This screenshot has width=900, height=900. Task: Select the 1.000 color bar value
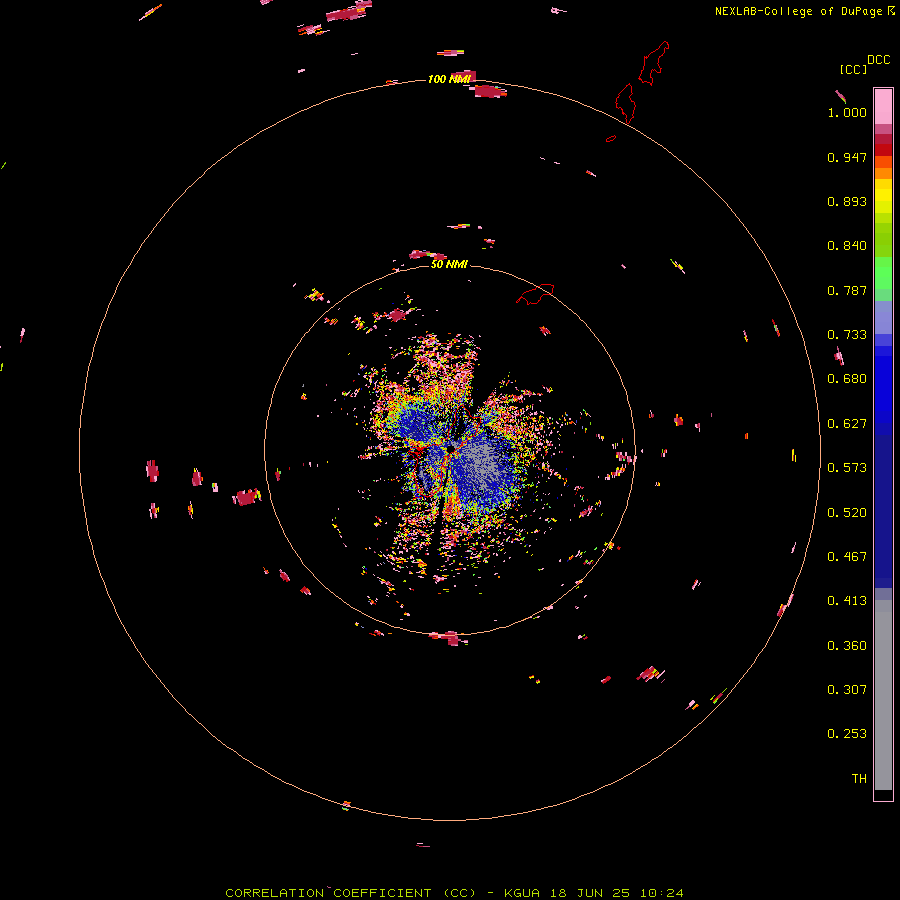pos(847,112)
